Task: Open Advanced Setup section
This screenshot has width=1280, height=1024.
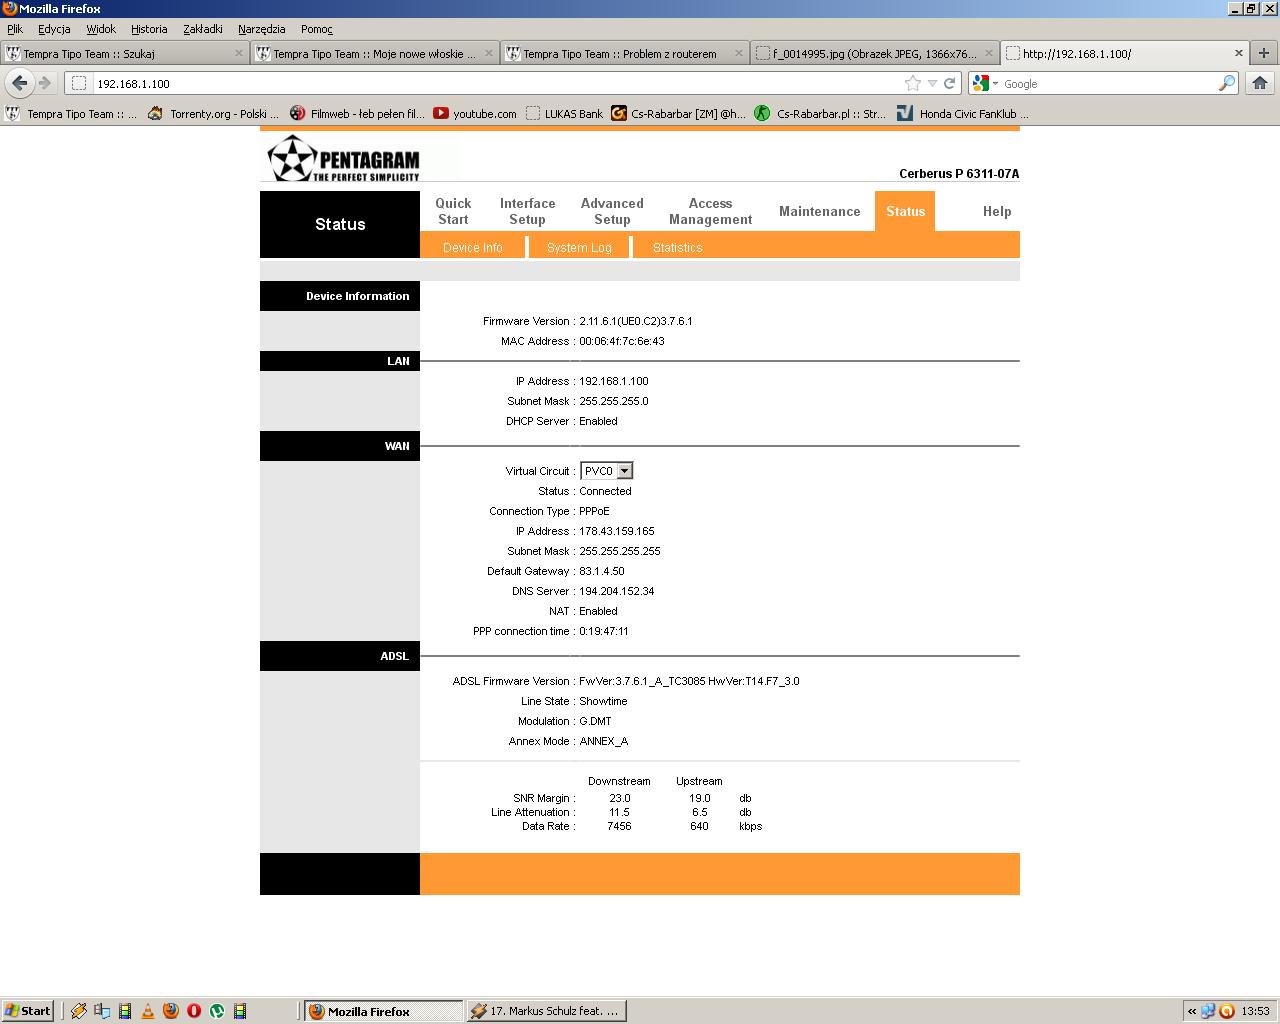Action: (612, 211)
